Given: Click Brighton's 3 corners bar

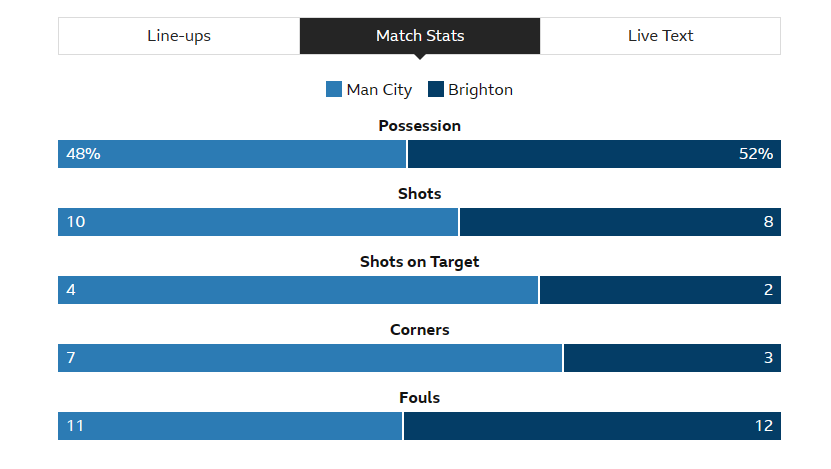Looking at the screenshot, I should tap(672, 358).
